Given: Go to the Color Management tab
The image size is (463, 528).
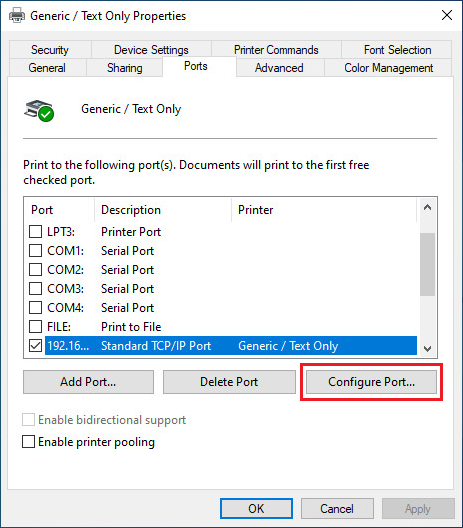Looking at the screenshot, I should point(388,68).
